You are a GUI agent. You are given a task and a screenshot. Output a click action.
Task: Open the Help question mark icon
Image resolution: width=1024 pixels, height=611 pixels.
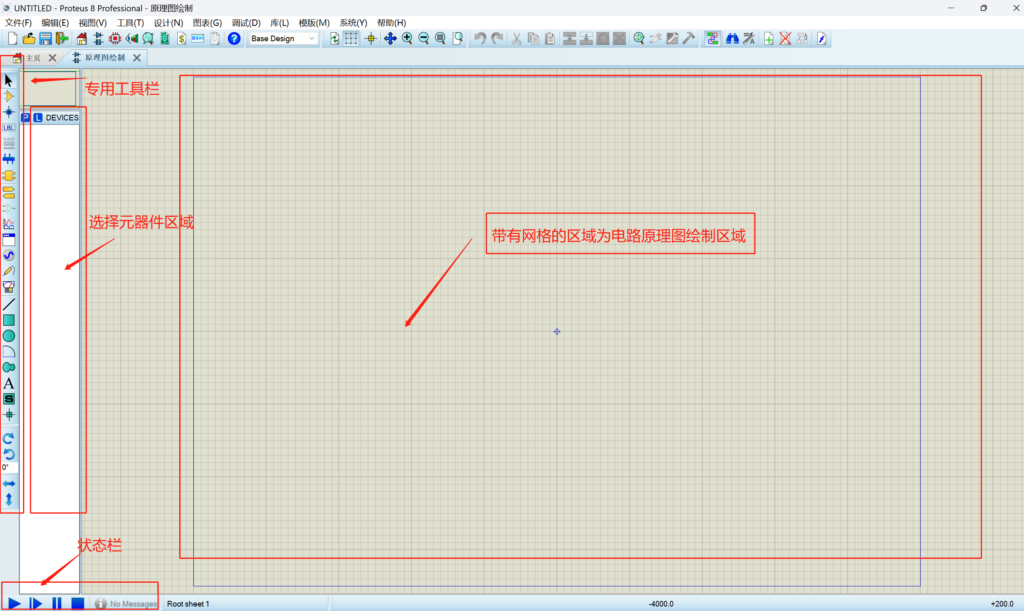(x=234, y=39)
